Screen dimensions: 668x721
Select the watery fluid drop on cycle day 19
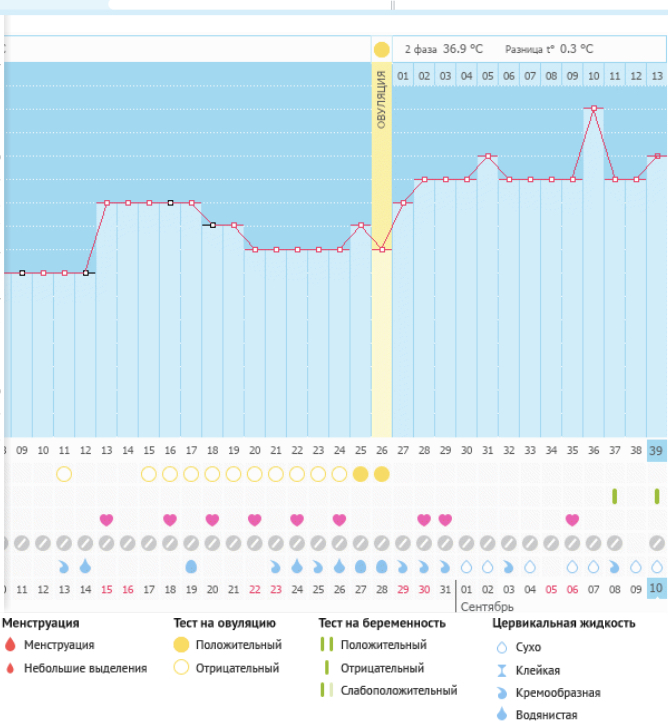coord(191,567)
